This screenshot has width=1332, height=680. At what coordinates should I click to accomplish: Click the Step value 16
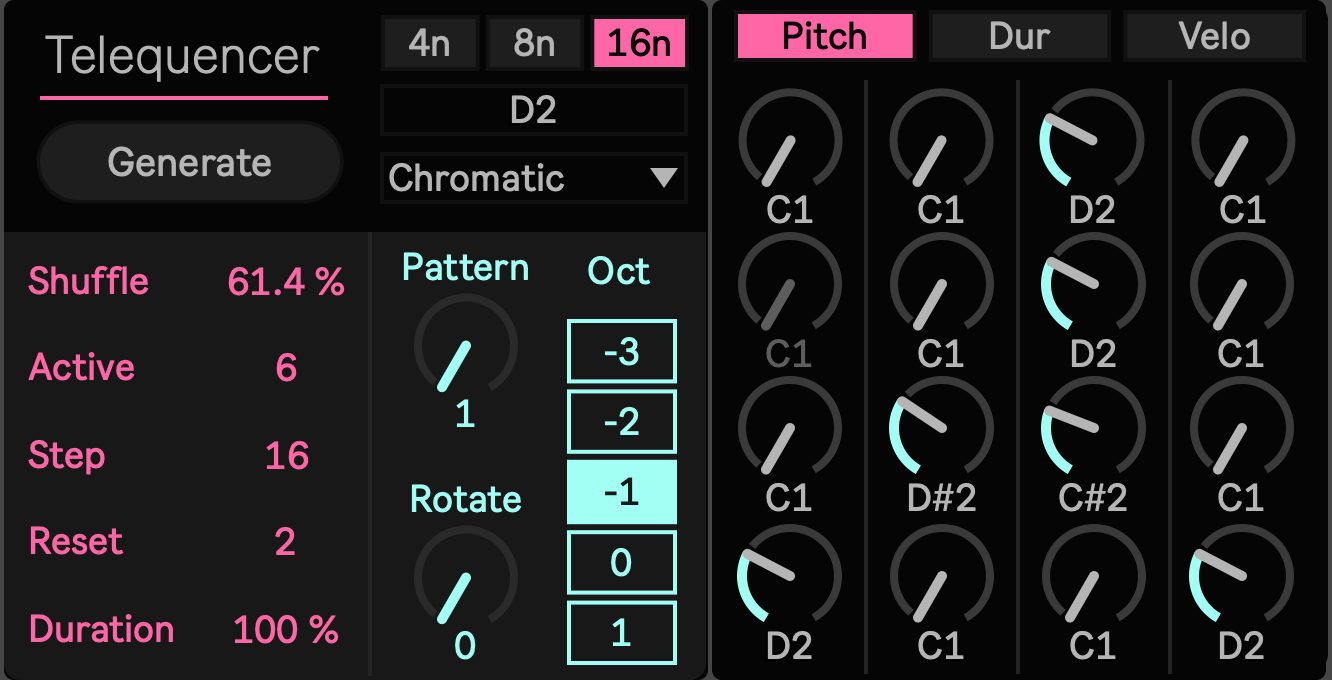(x=287, y=455)
